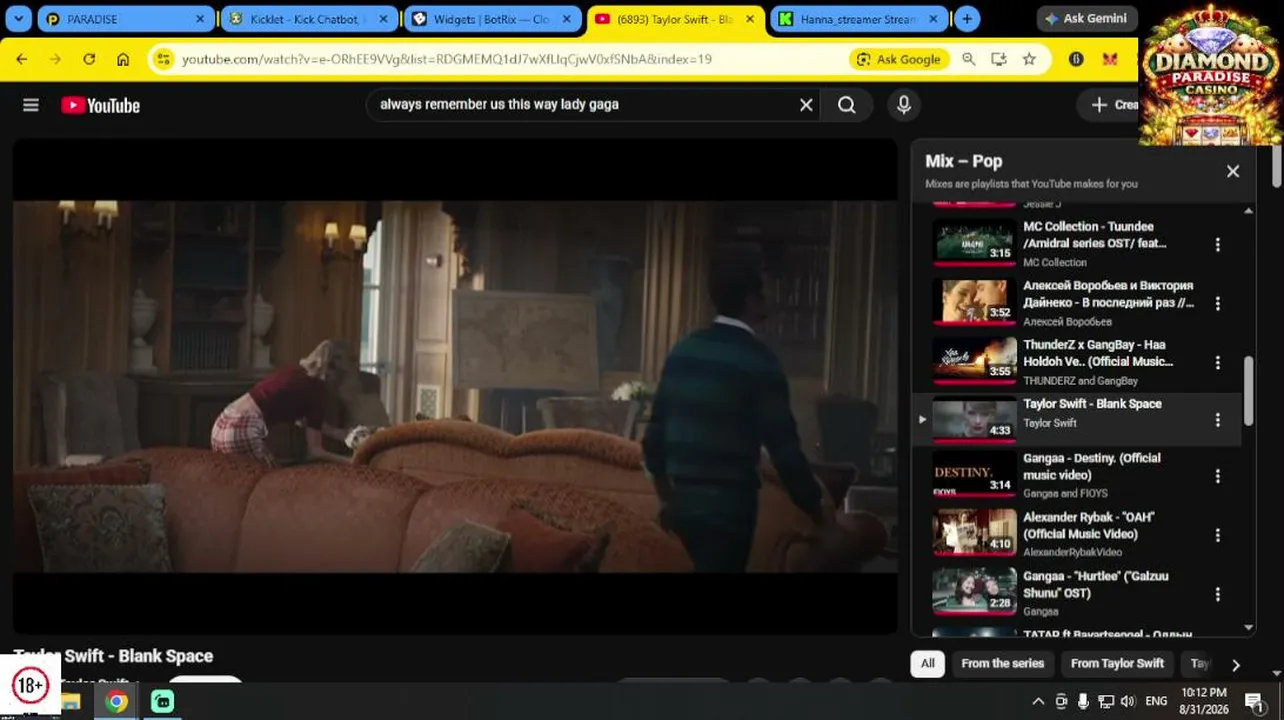Run the YouTube search with magnifier button
The height and width of the screenshot is (720, 1284).
[x=847, y=105]
